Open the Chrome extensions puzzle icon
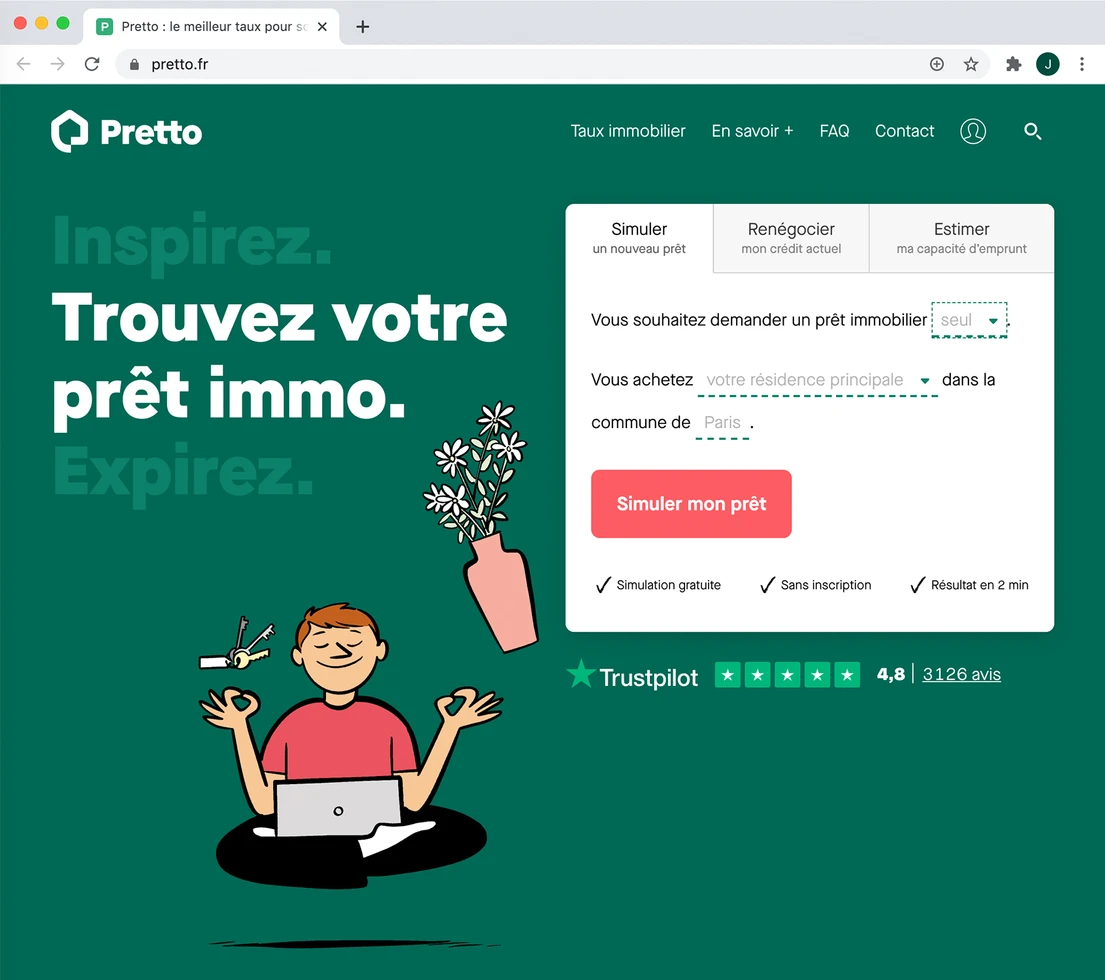 click(1013, 64)
